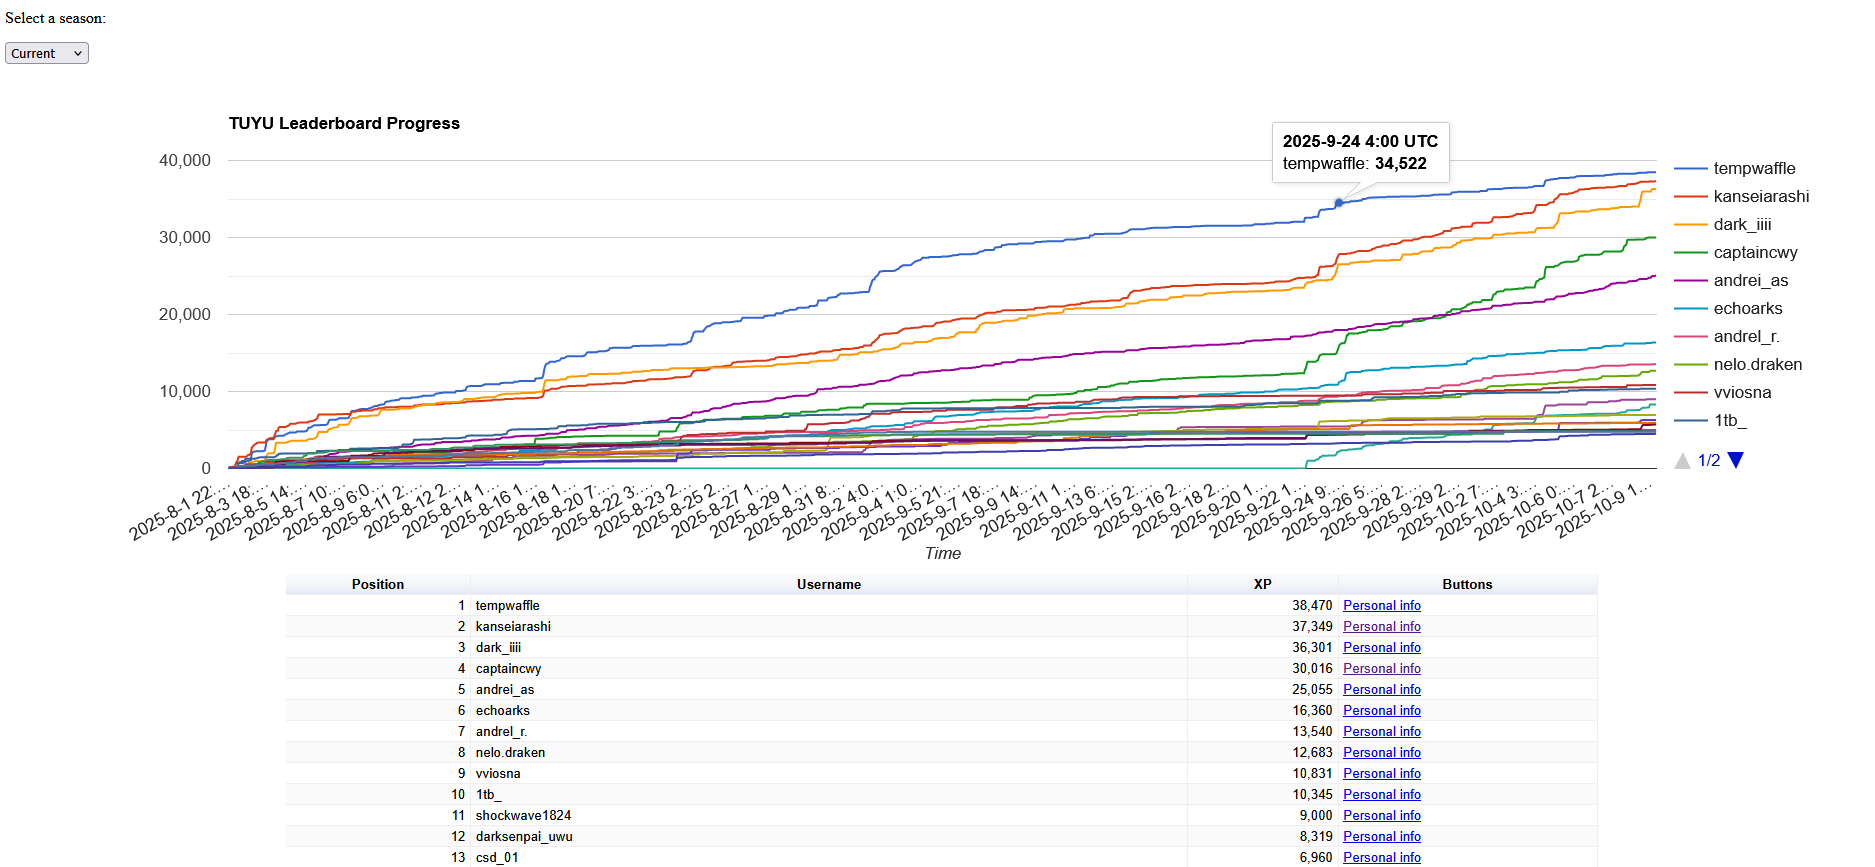1875x867 pixels.
Task: Click andrel_r. in chart legend
Action: [x=1746, y=336]
